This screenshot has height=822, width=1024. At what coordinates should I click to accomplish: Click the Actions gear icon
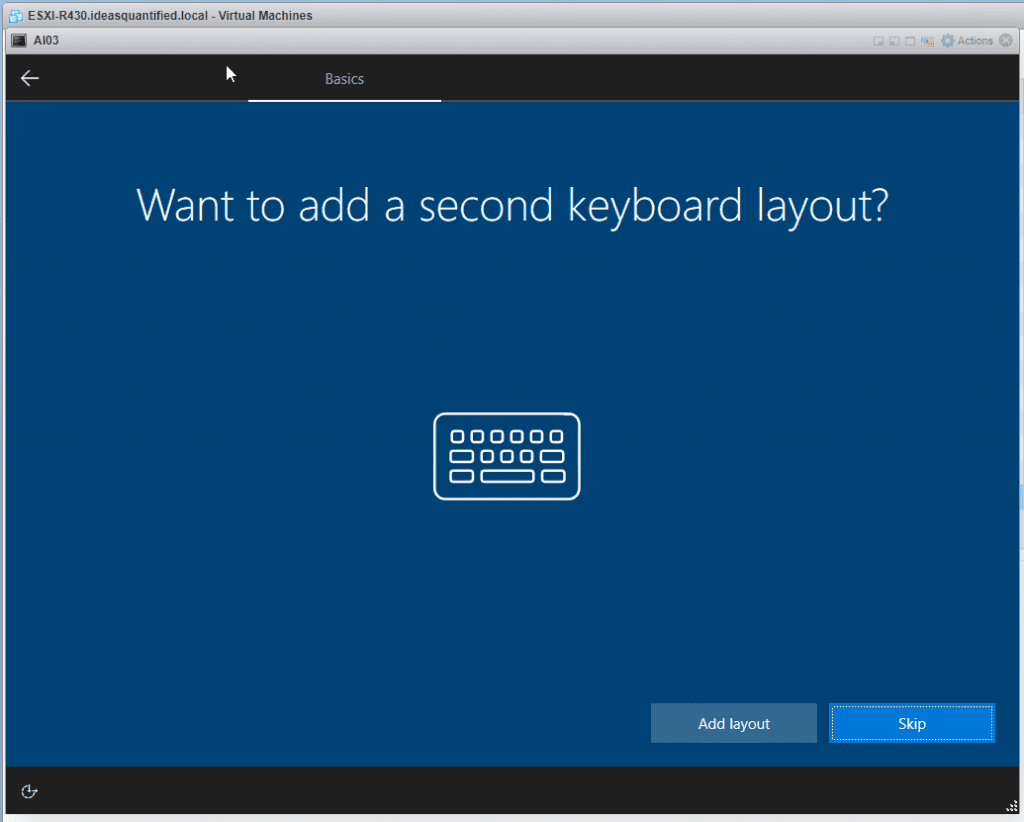tap(947, 40)
